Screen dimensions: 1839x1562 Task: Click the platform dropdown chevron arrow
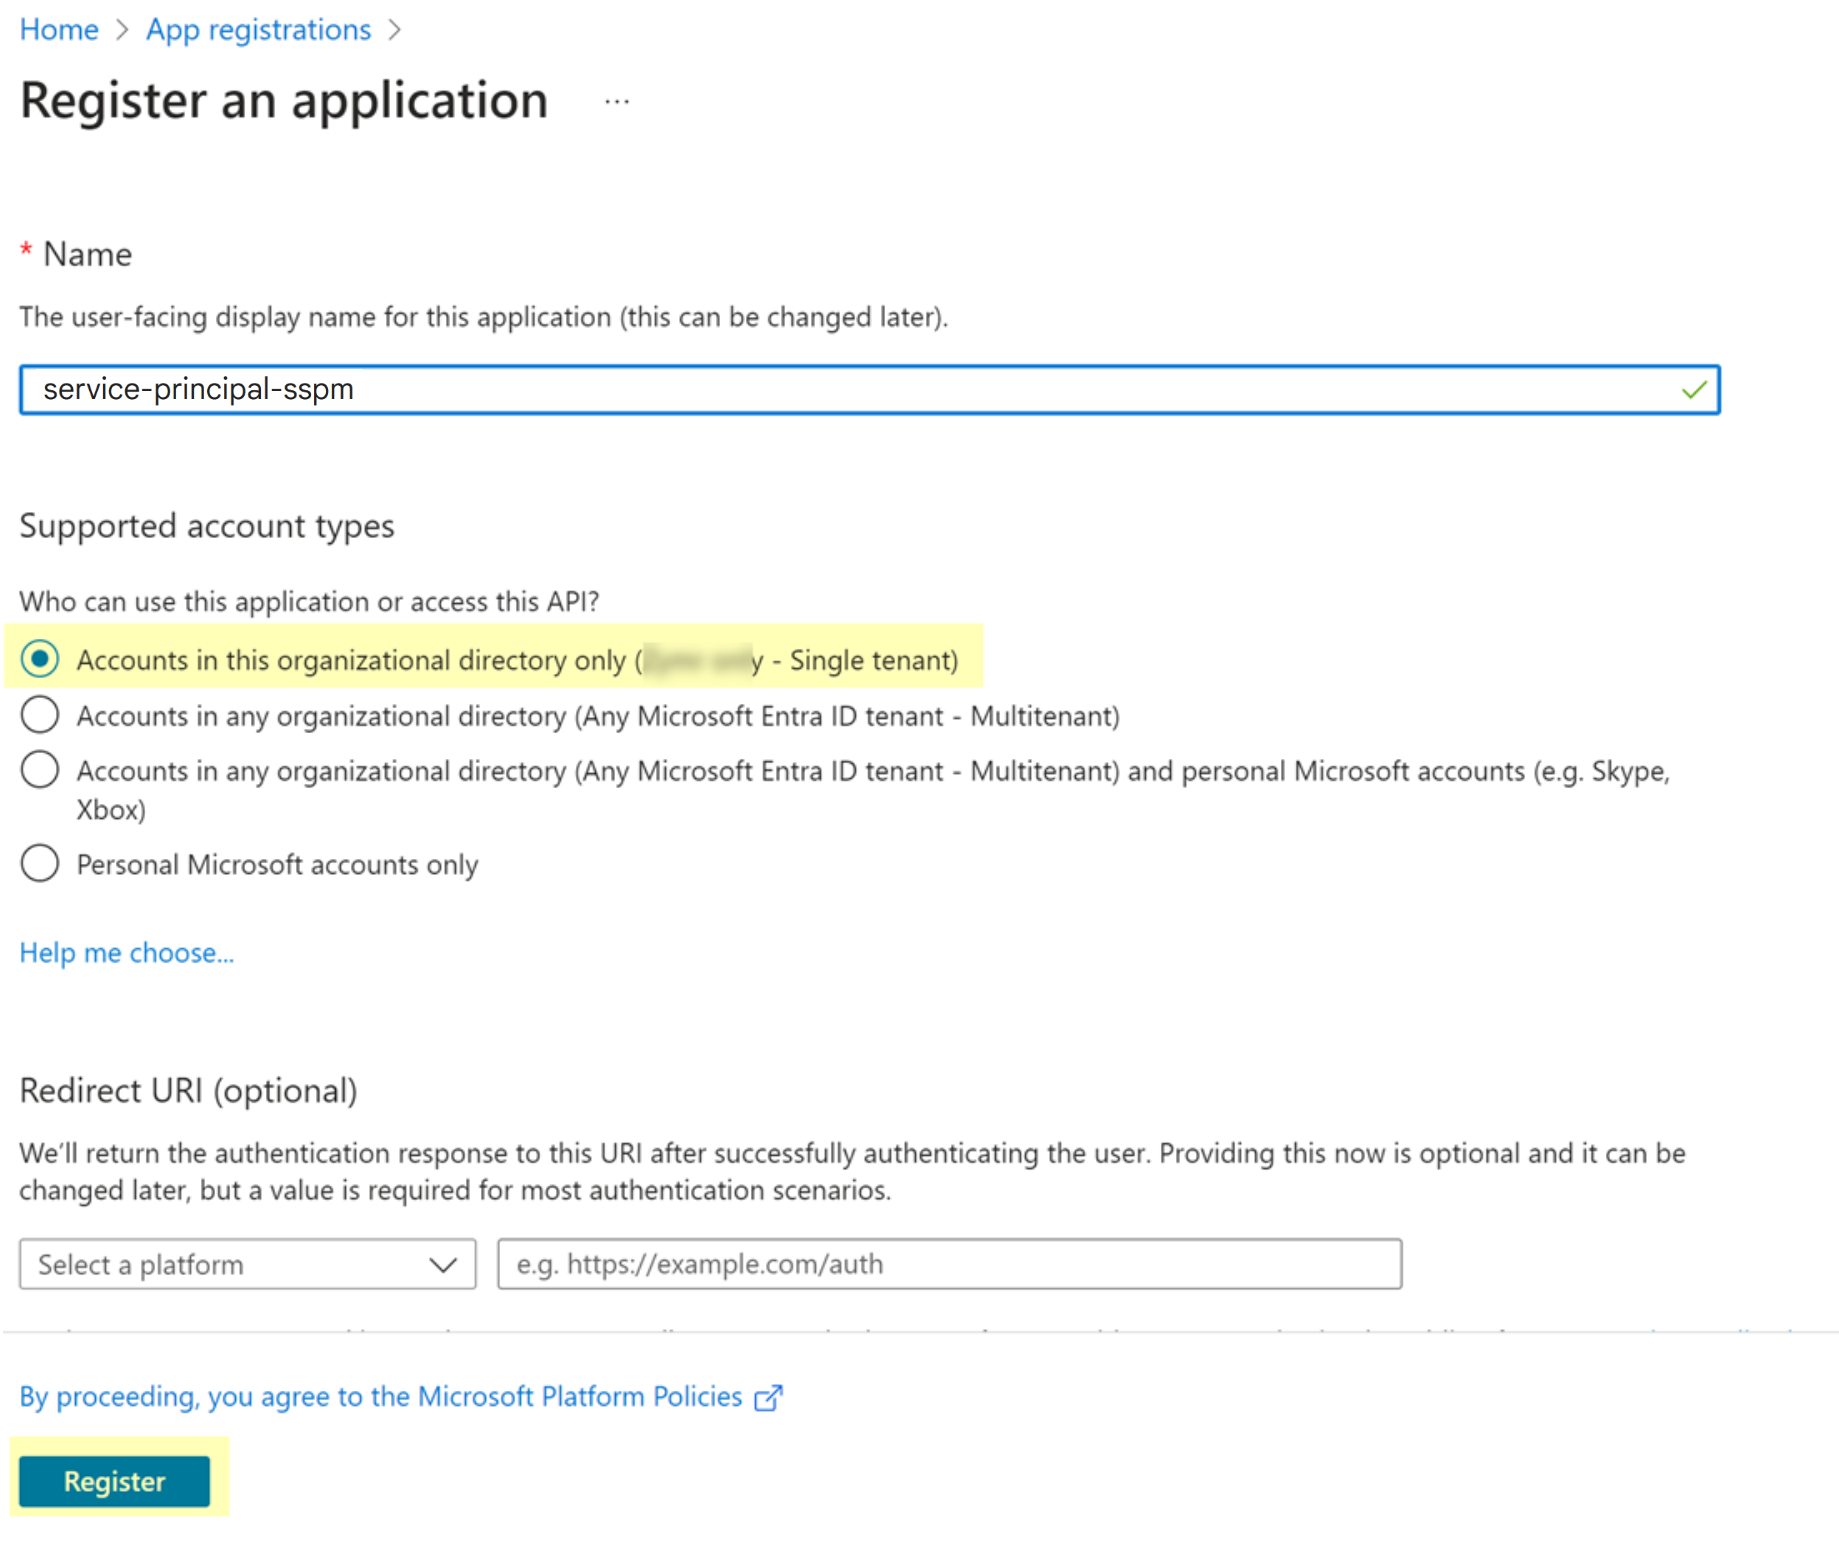[443, 1265]
